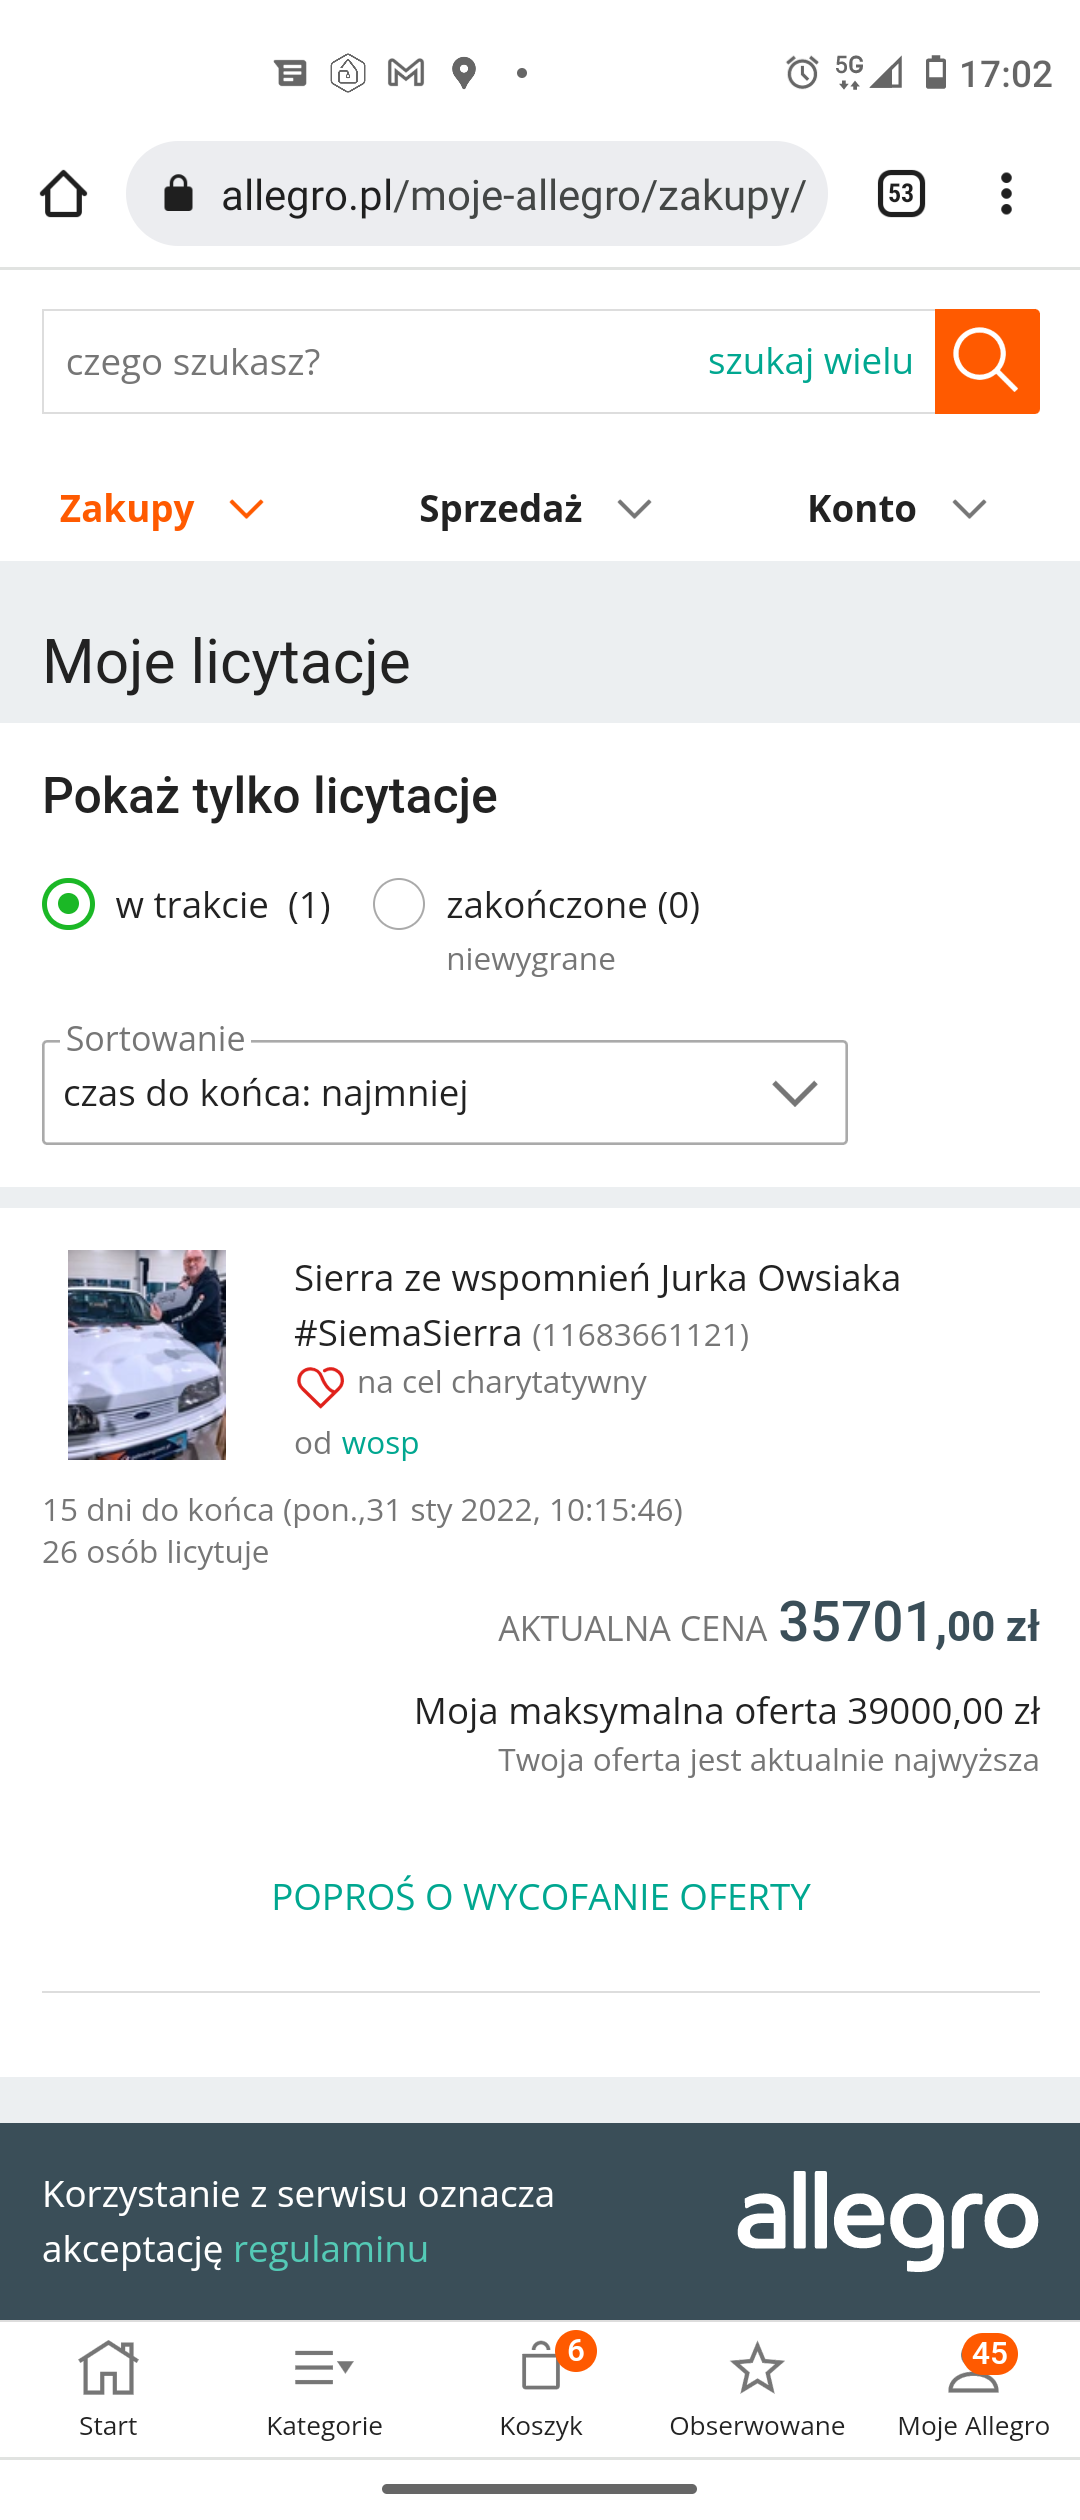Click "Poproś o wycofanie oferty"

point(541,1897)
